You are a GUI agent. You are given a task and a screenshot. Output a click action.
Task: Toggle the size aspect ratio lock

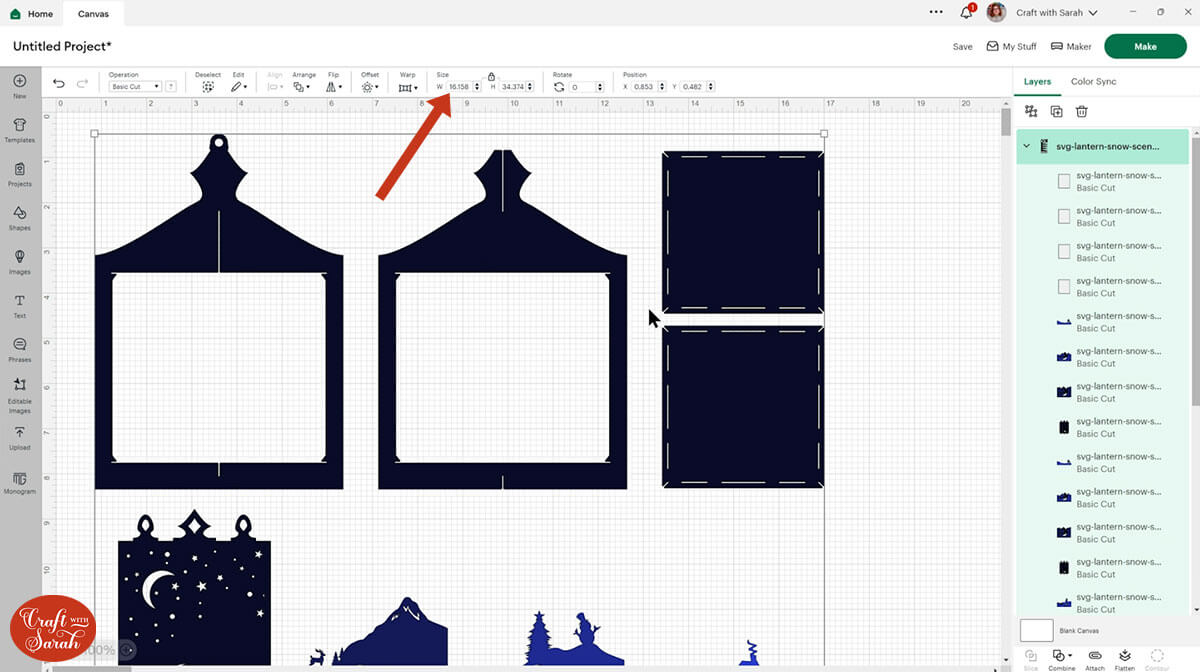491,77
